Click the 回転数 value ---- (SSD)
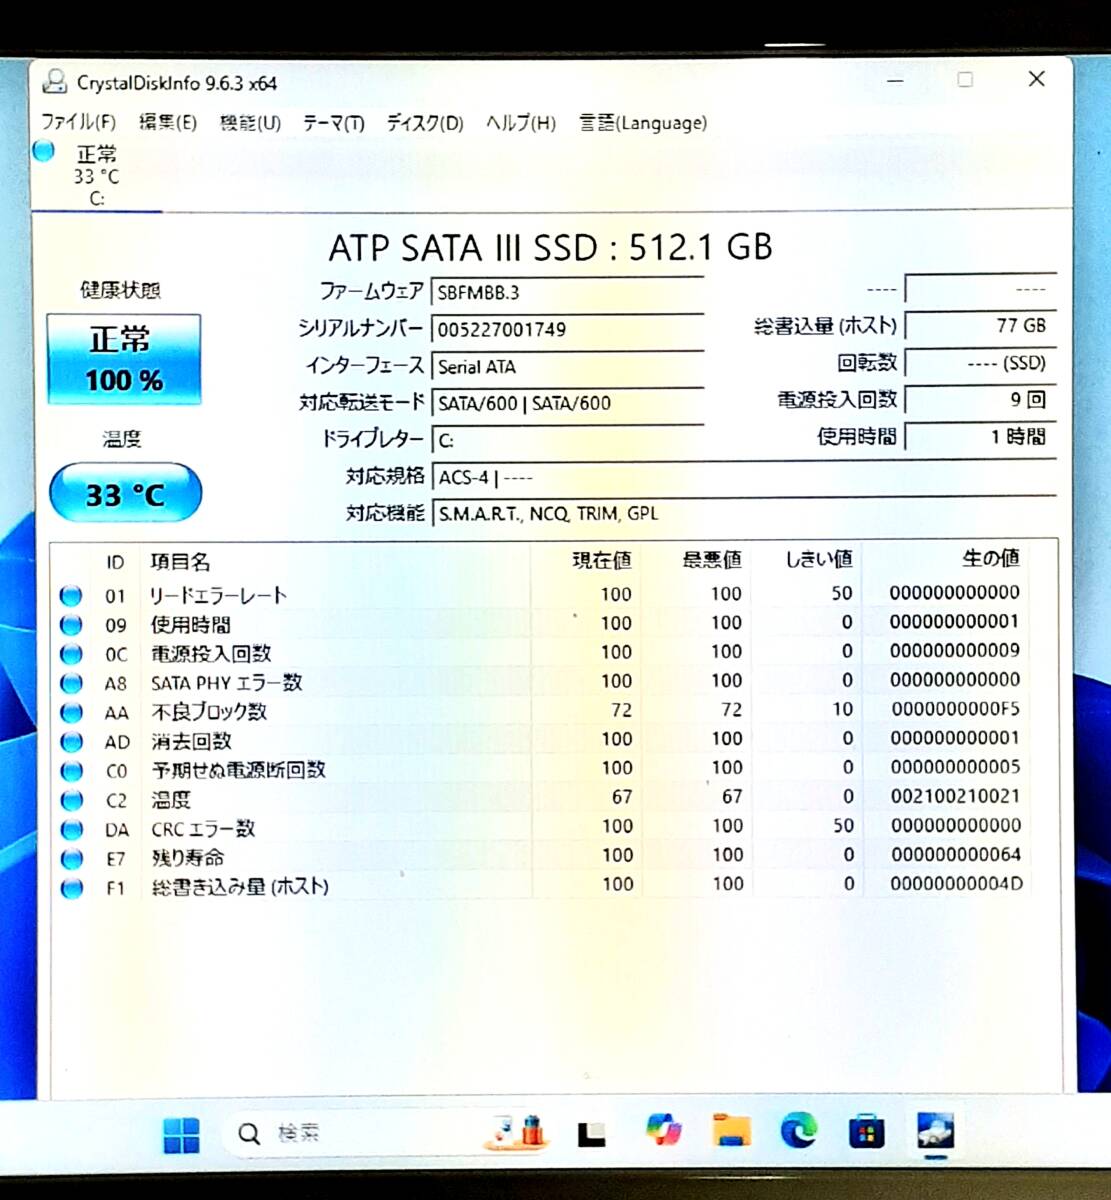The image size is (1111, 1200). pos(980,362)
